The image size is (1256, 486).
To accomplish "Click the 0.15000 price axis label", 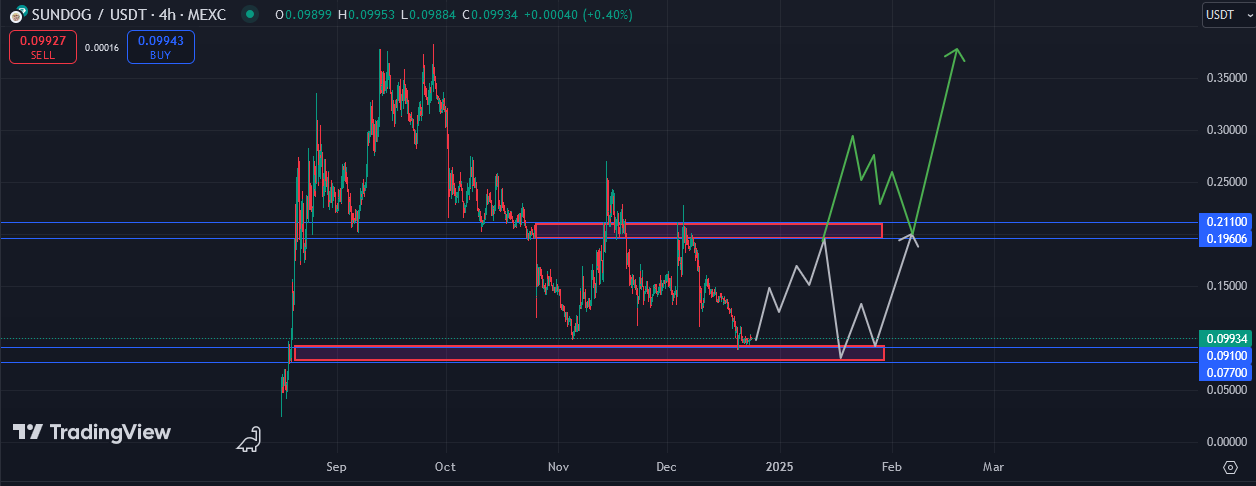I will pyautogui.click(x=1225, y=286).
